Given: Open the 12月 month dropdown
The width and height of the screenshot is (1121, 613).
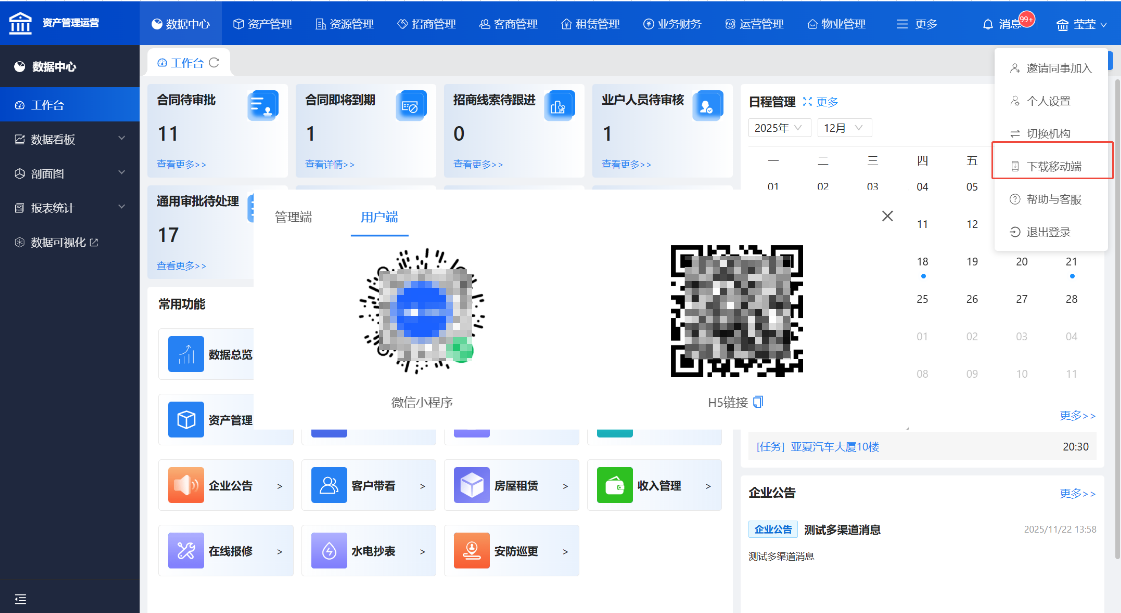Looking at the screenshot, I should (844, 128).
